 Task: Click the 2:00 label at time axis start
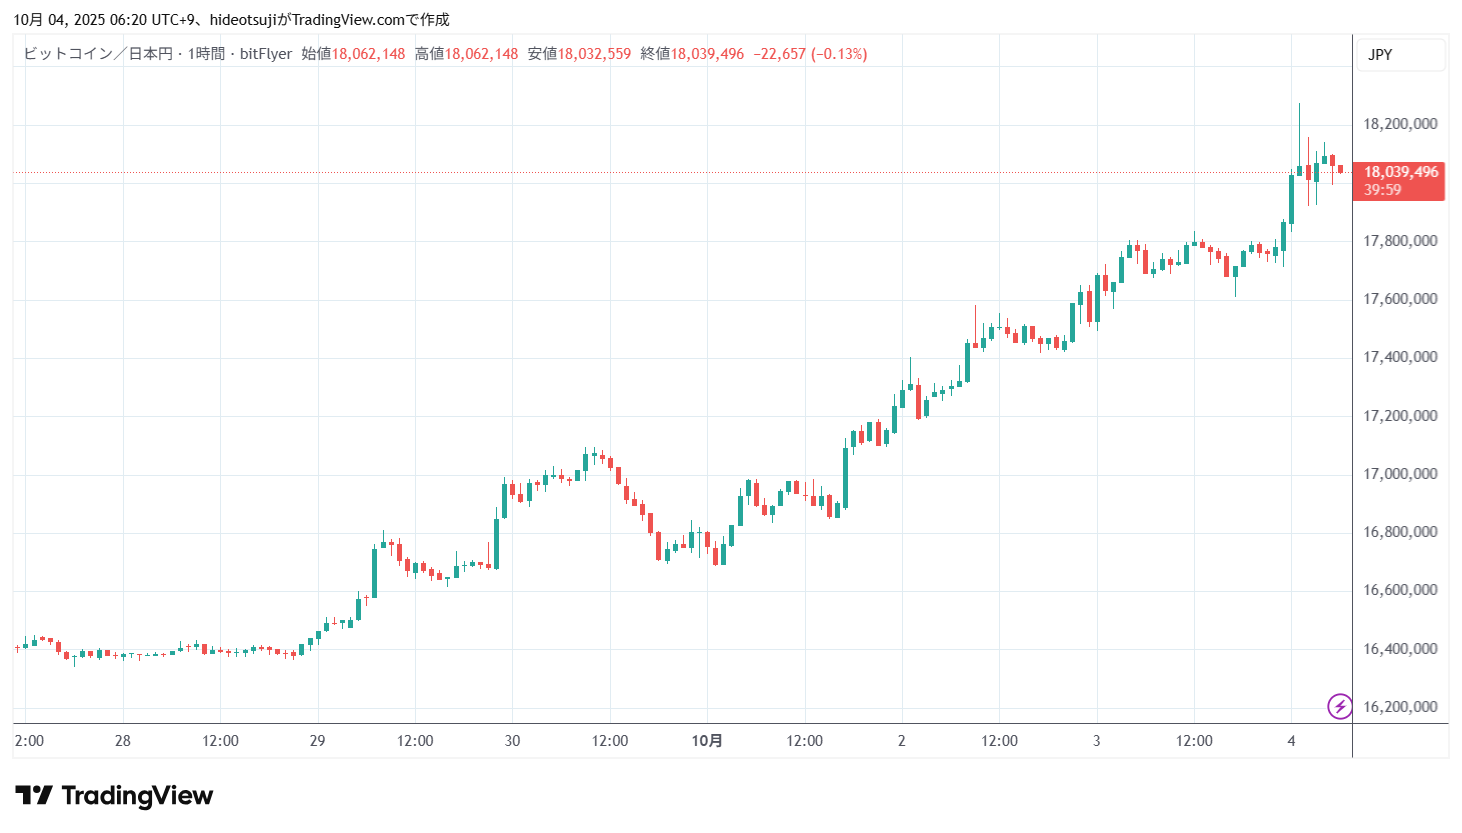(29, 741)
